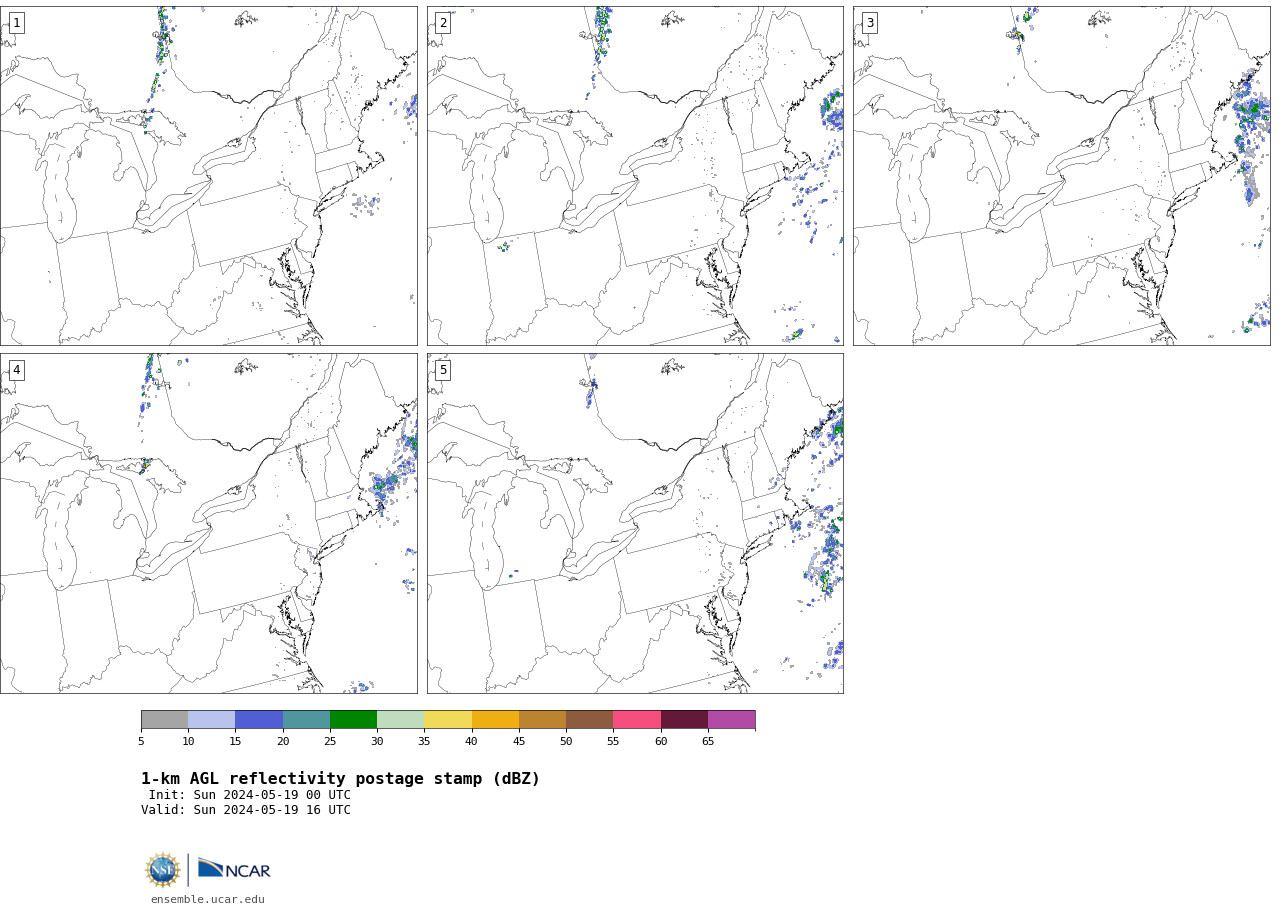Click the colorbar tick label '35'
This screenshot has width=1280, height=910.
[x=424, y=741]
